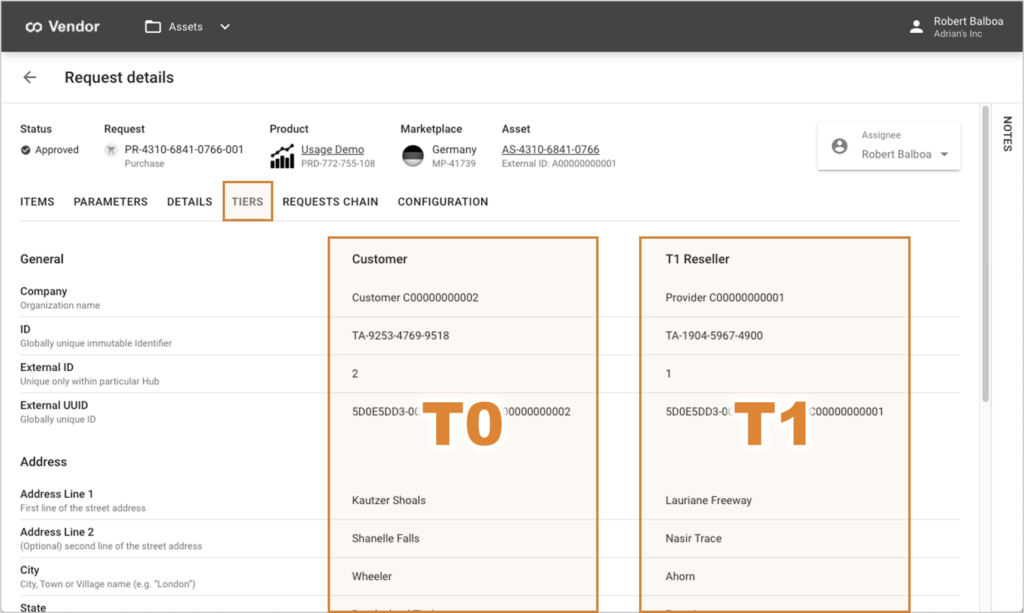Select the TIERS tab

pos(248,202)
